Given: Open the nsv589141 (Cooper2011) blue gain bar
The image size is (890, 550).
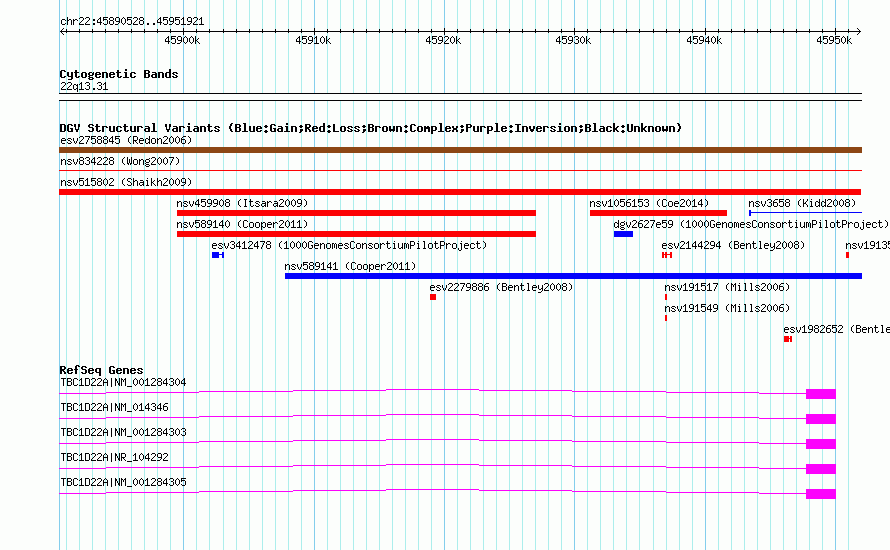Looking at the screenshot, I should point(573,276).
